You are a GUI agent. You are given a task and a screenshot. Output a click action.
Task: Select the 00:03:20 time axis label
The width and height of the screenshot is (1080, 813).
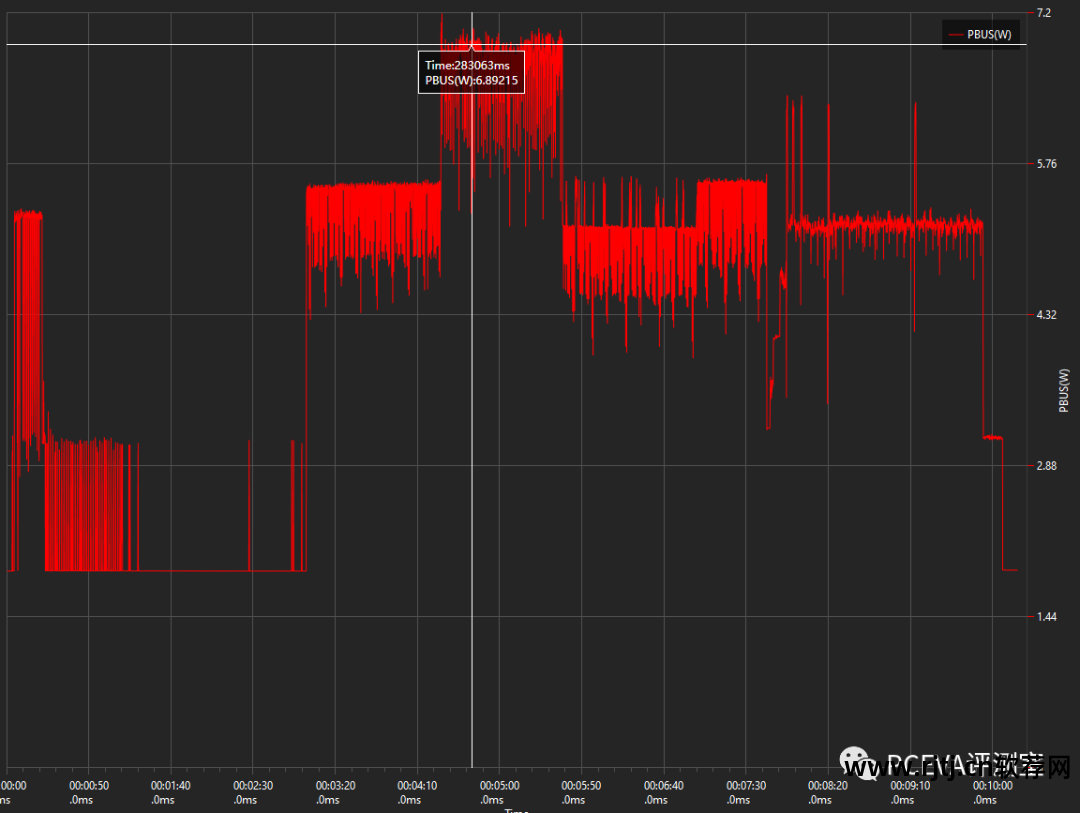335,787
